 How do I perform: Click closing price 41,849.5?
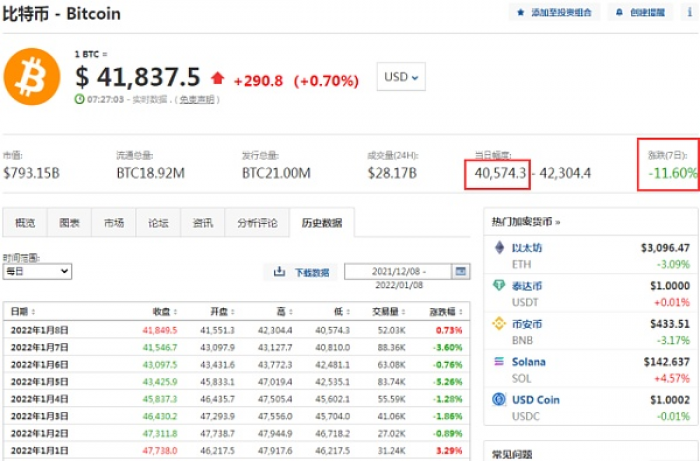pyautogui.click(x=160, y=330)
